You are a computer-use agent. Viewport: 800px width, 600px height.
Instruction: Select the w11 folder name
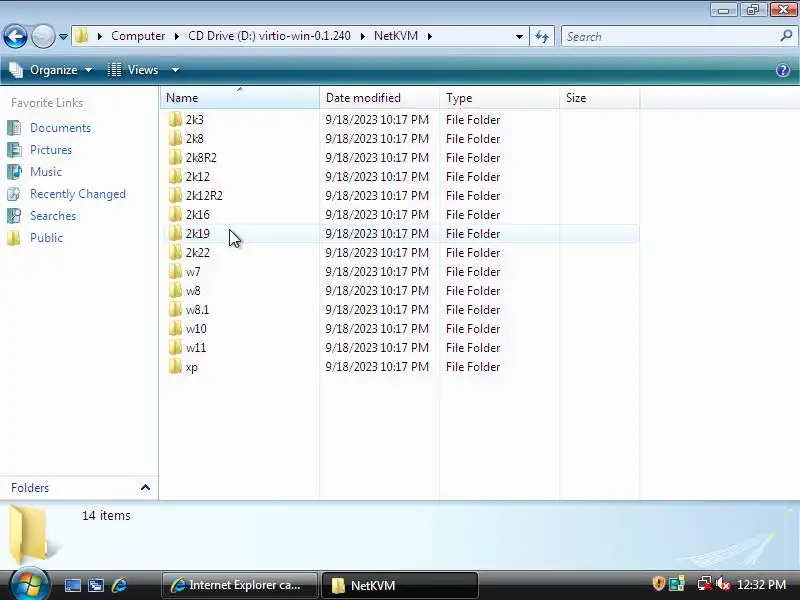point(196,347)
